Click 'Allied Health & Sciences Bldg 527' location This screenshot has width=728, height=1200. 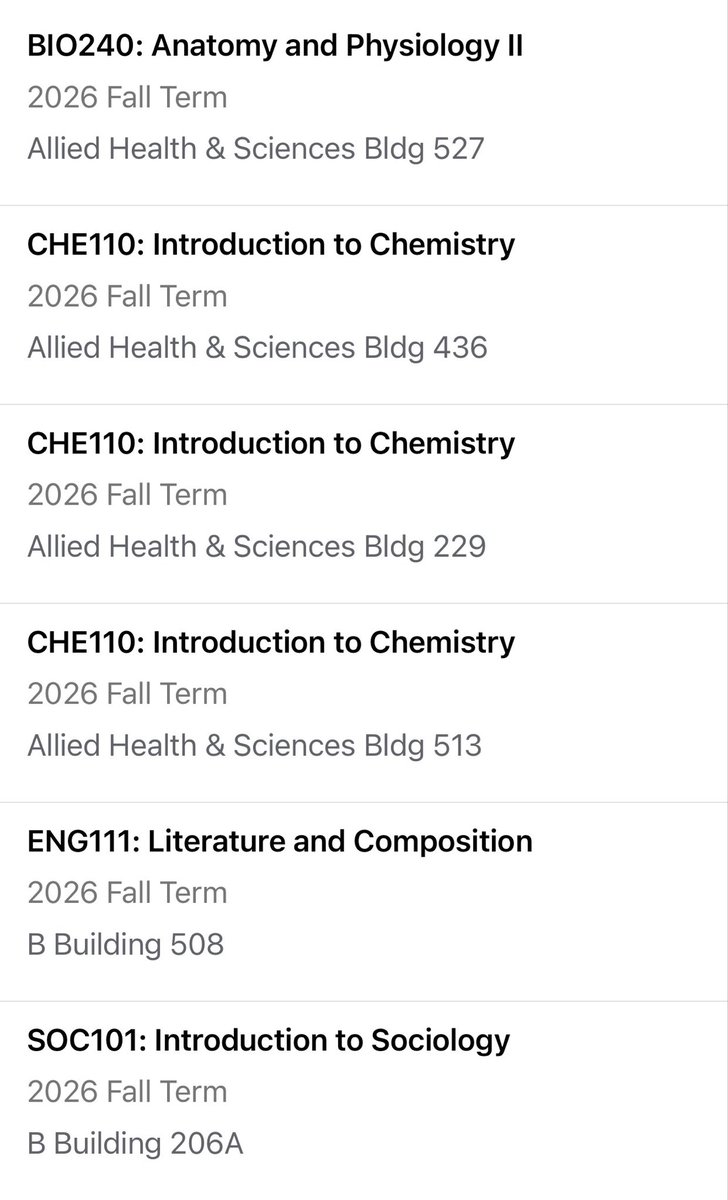pyautogui.click(x=256, y=149)
